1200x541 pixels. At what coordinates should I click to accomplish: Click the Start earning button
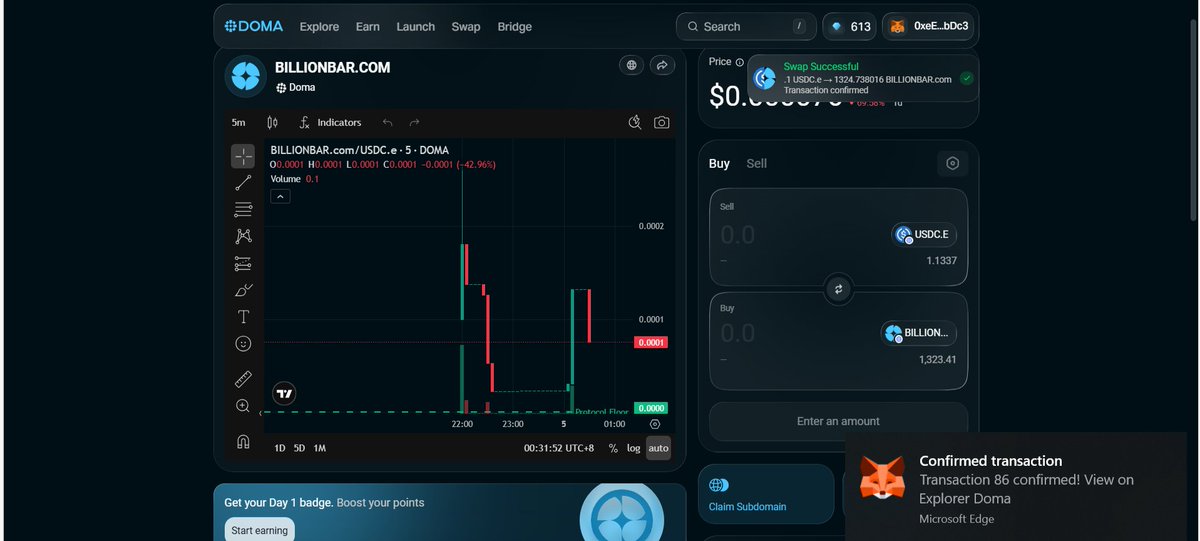pos(259,530)
